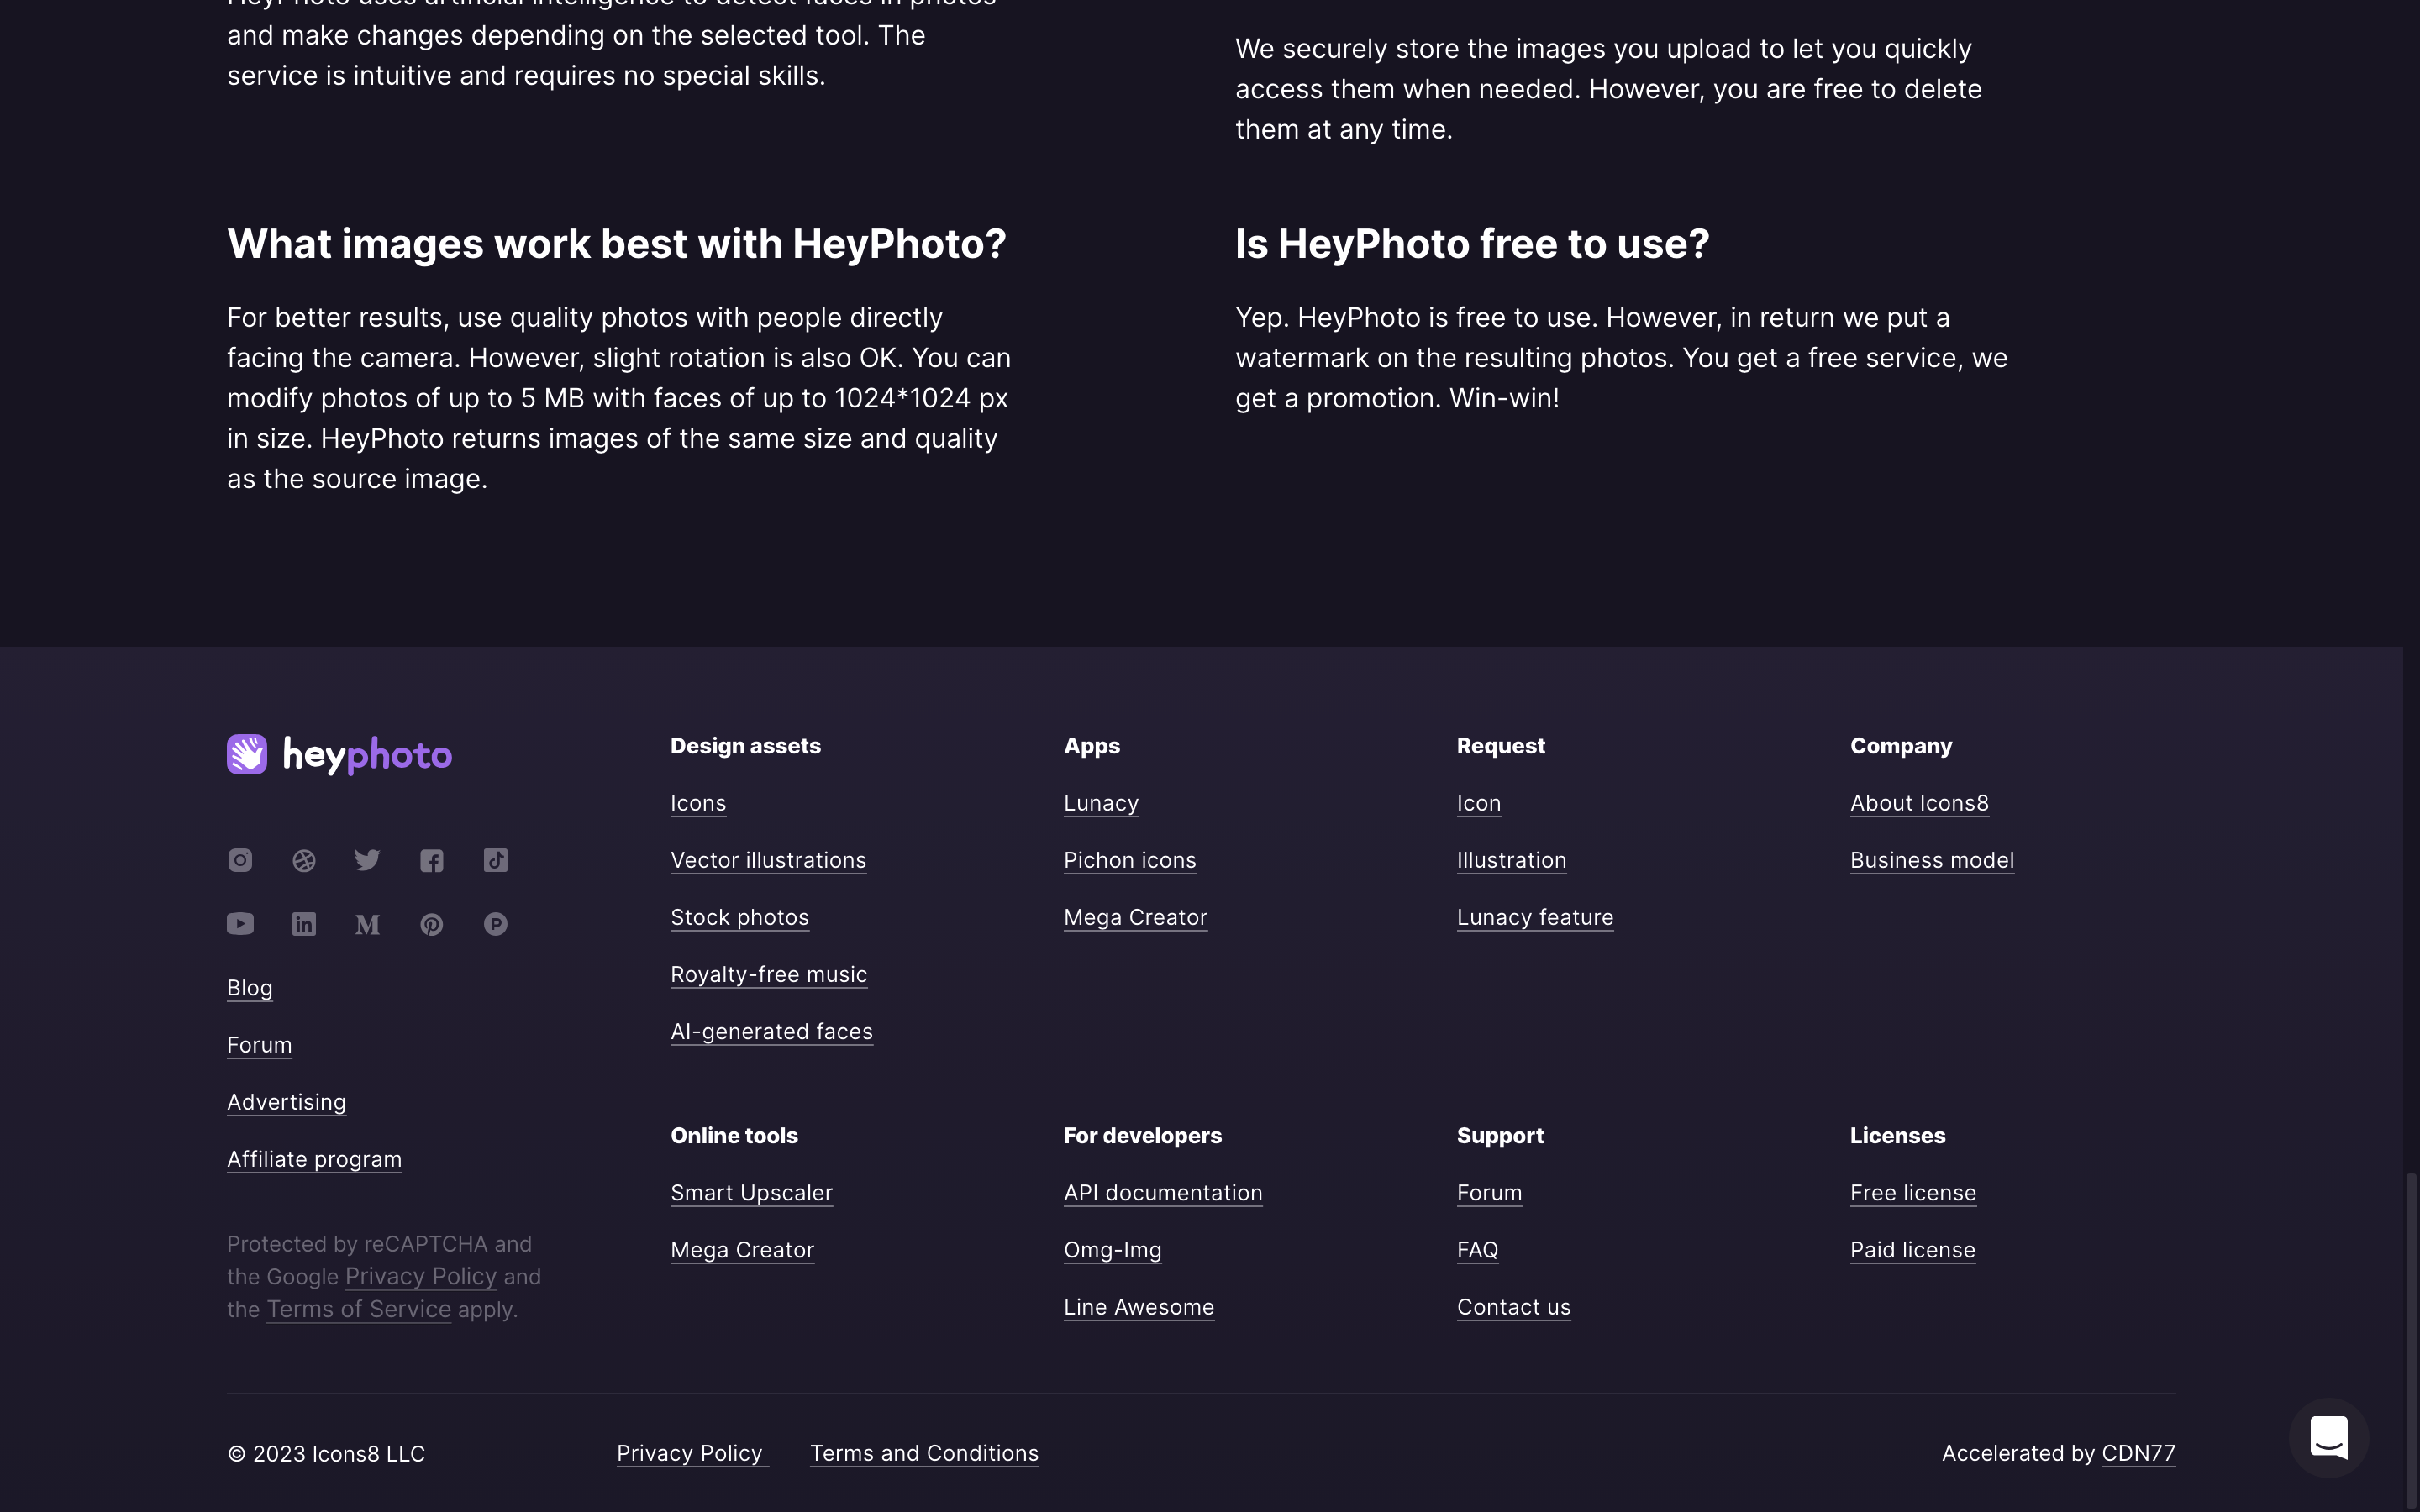Open Smart Upscaler tool link
The height and width of the screenshot is (1512, 2420).
coord(751,1193)
